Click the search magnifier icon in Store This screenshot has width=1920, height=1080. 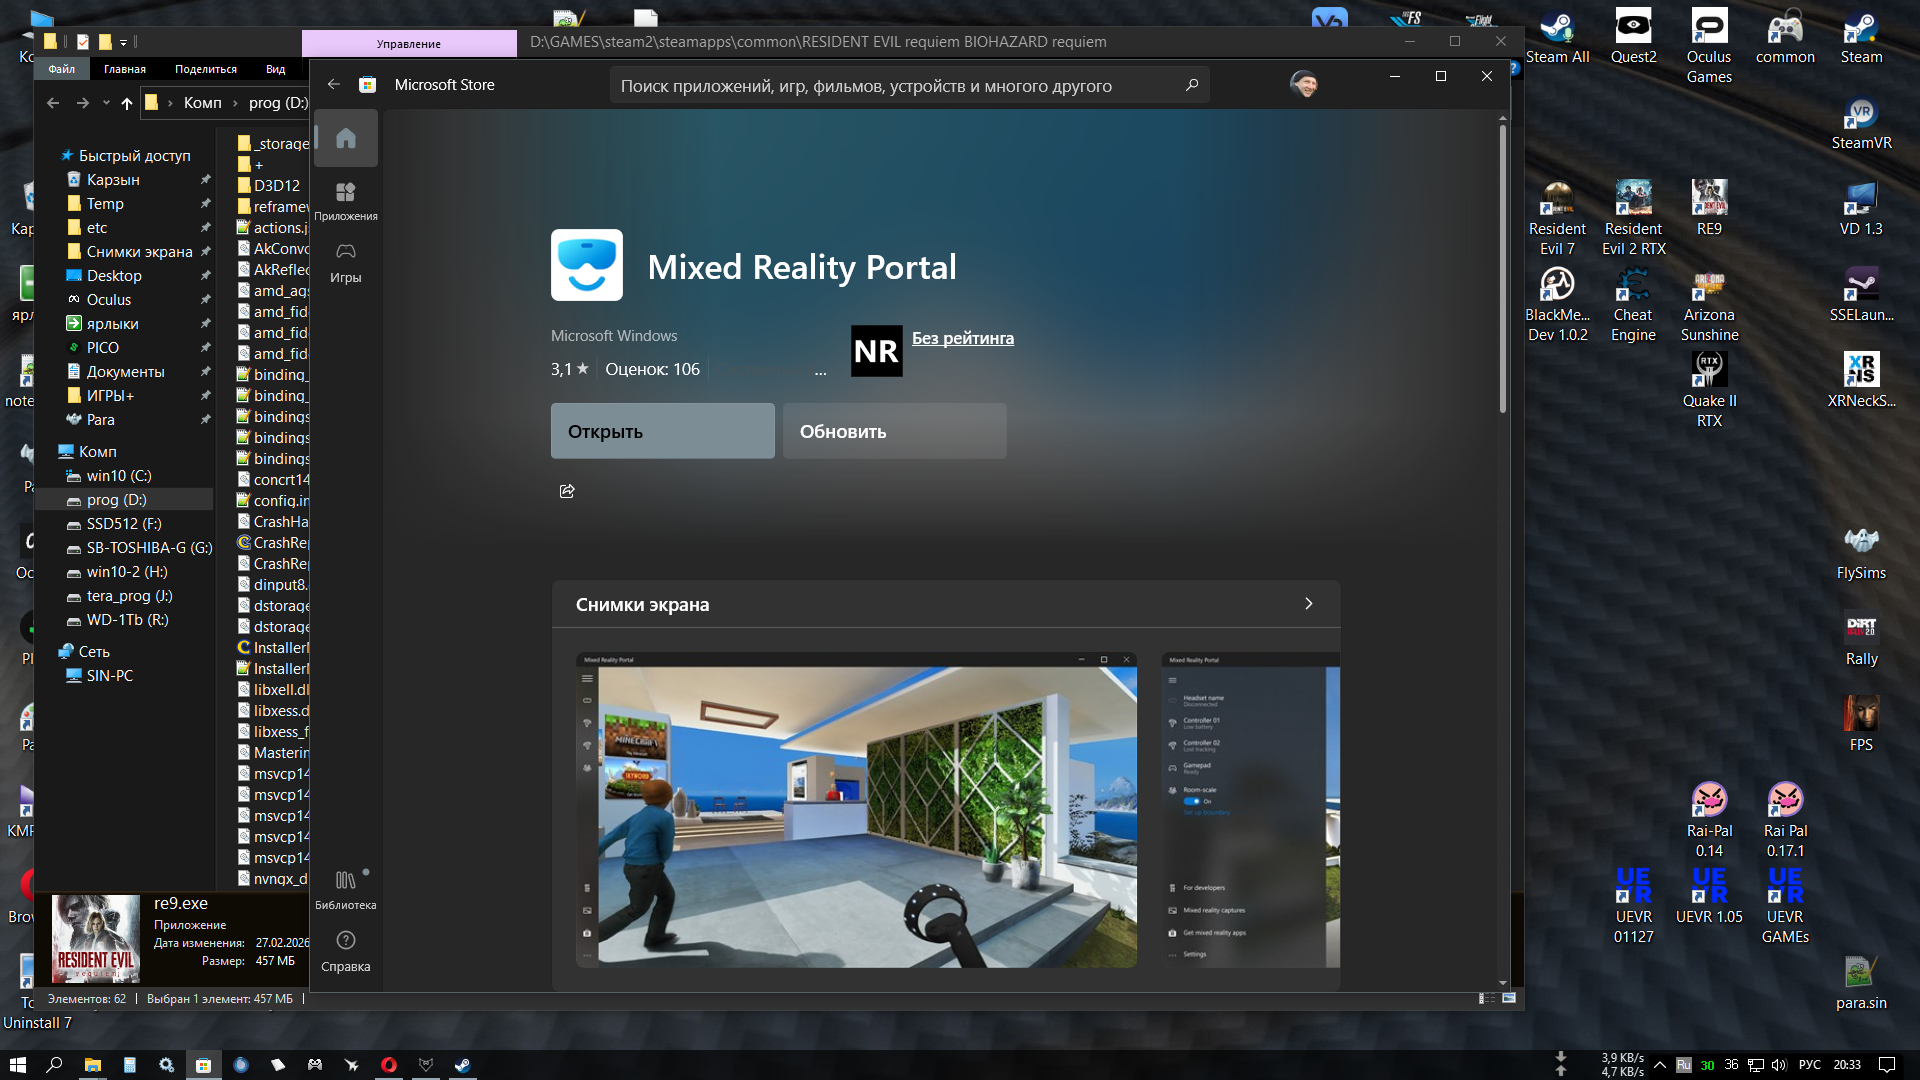pos(1191,86)
